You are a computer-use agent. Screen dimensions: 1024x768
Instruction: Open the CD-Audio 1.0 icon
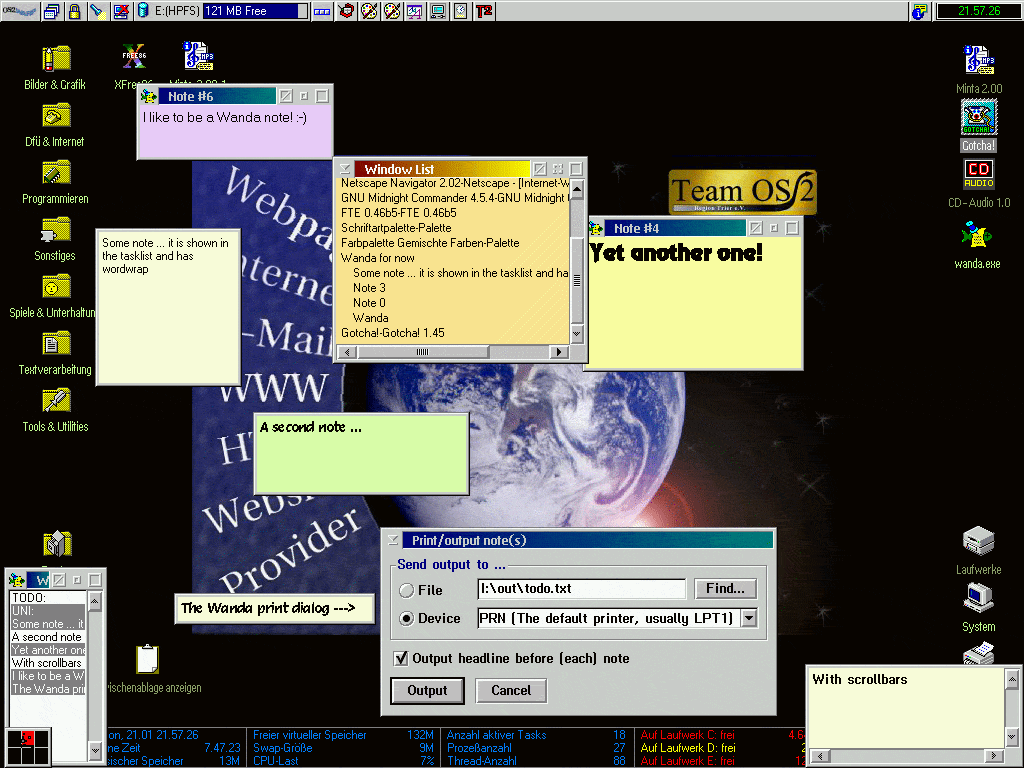coord(978,174)
